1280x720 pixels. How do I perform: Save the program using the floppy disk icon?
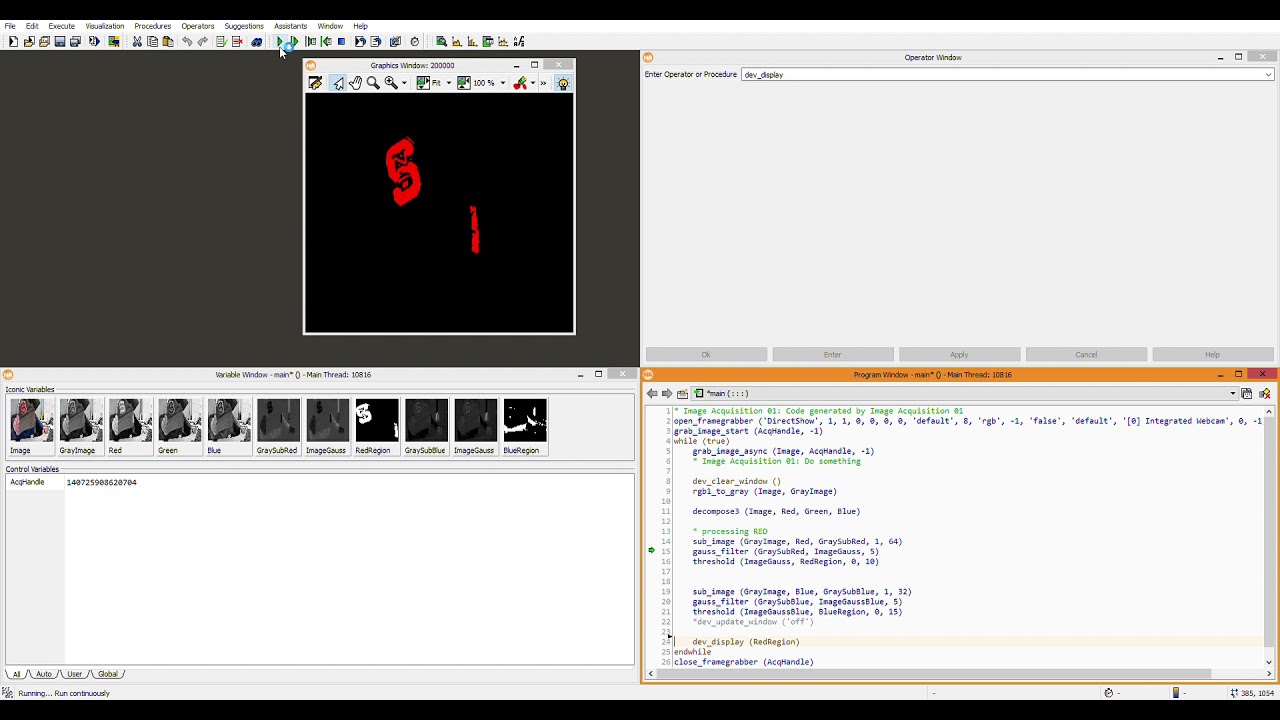click(x=59, y=41)
